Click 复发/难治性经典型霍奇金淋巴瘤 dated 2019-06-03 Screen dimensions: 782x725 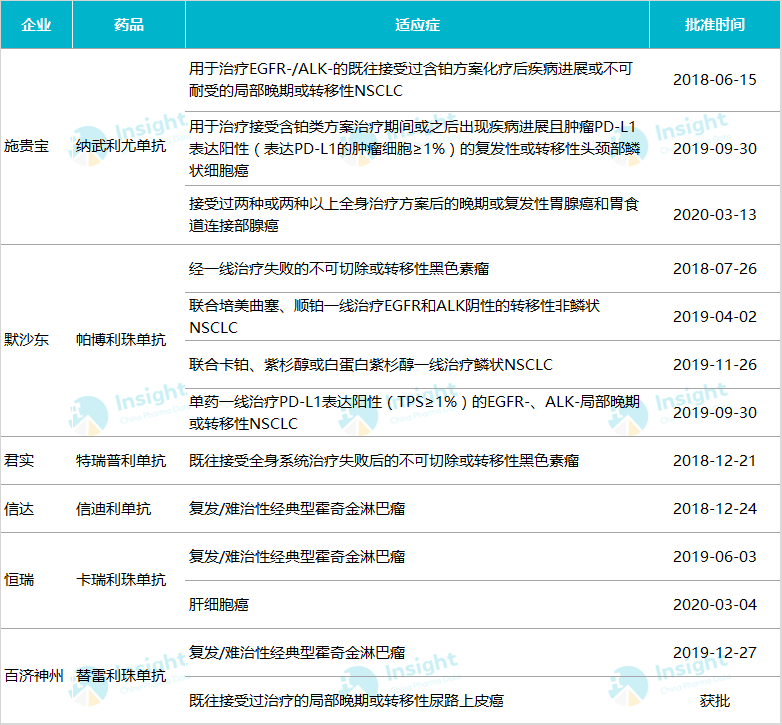pos(297,556)
